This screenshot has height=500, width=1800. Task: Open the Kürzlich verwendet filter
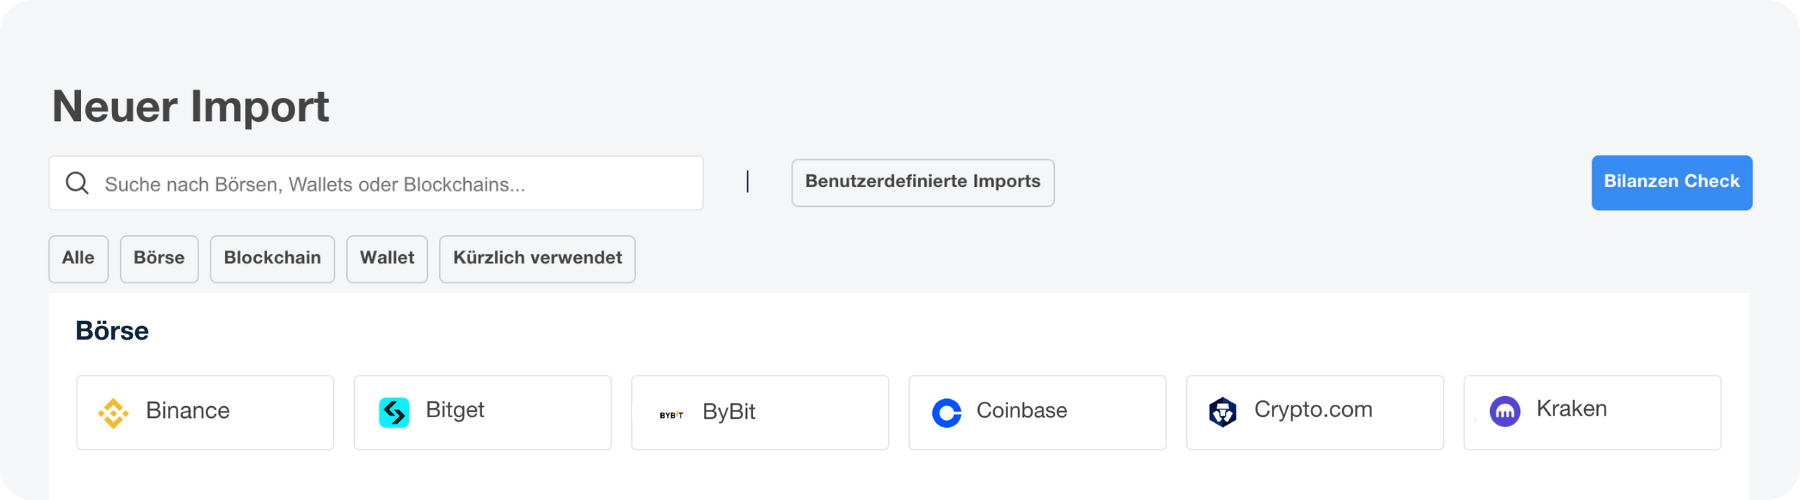(537, 259)
